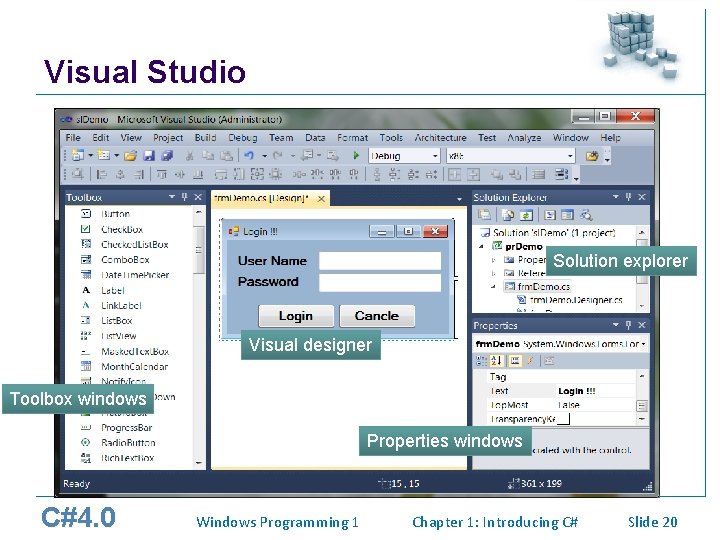Click the Alphabetical sort icon in Properties
Screen dimensions: 720x540
tap(497, 360)
